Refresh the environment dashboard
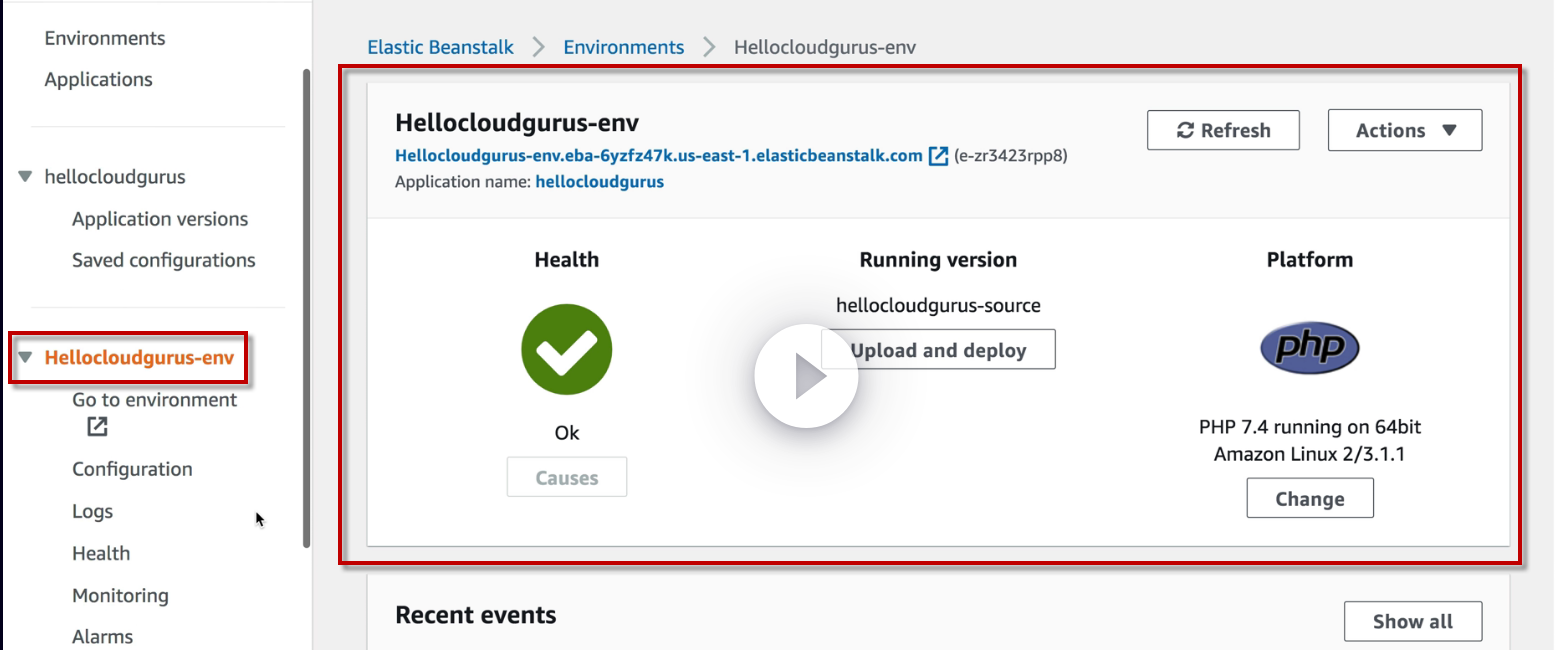Screen dimensions: 1564x650 [x=1223, y=130]
